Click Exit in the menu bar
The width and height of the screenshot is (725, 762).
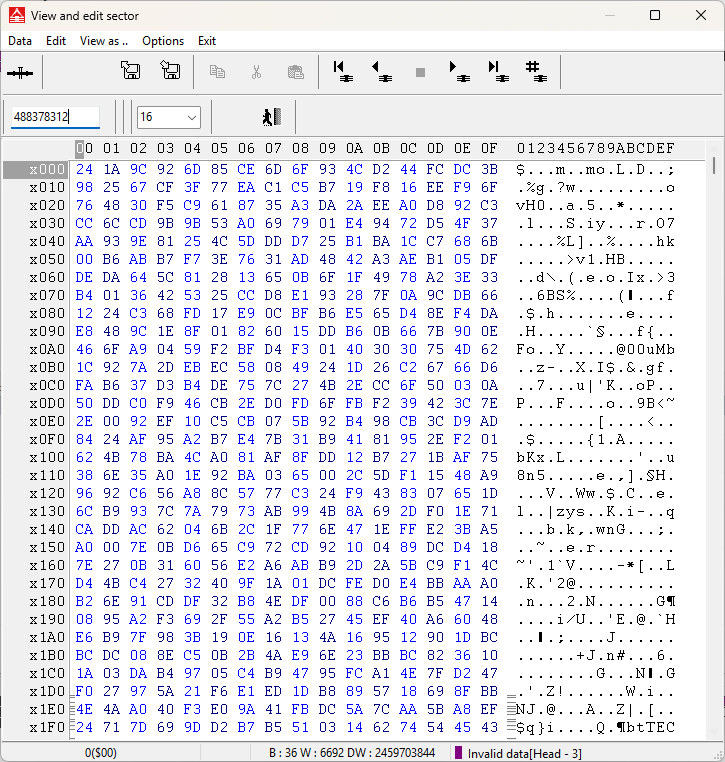(x=207, y=41)
